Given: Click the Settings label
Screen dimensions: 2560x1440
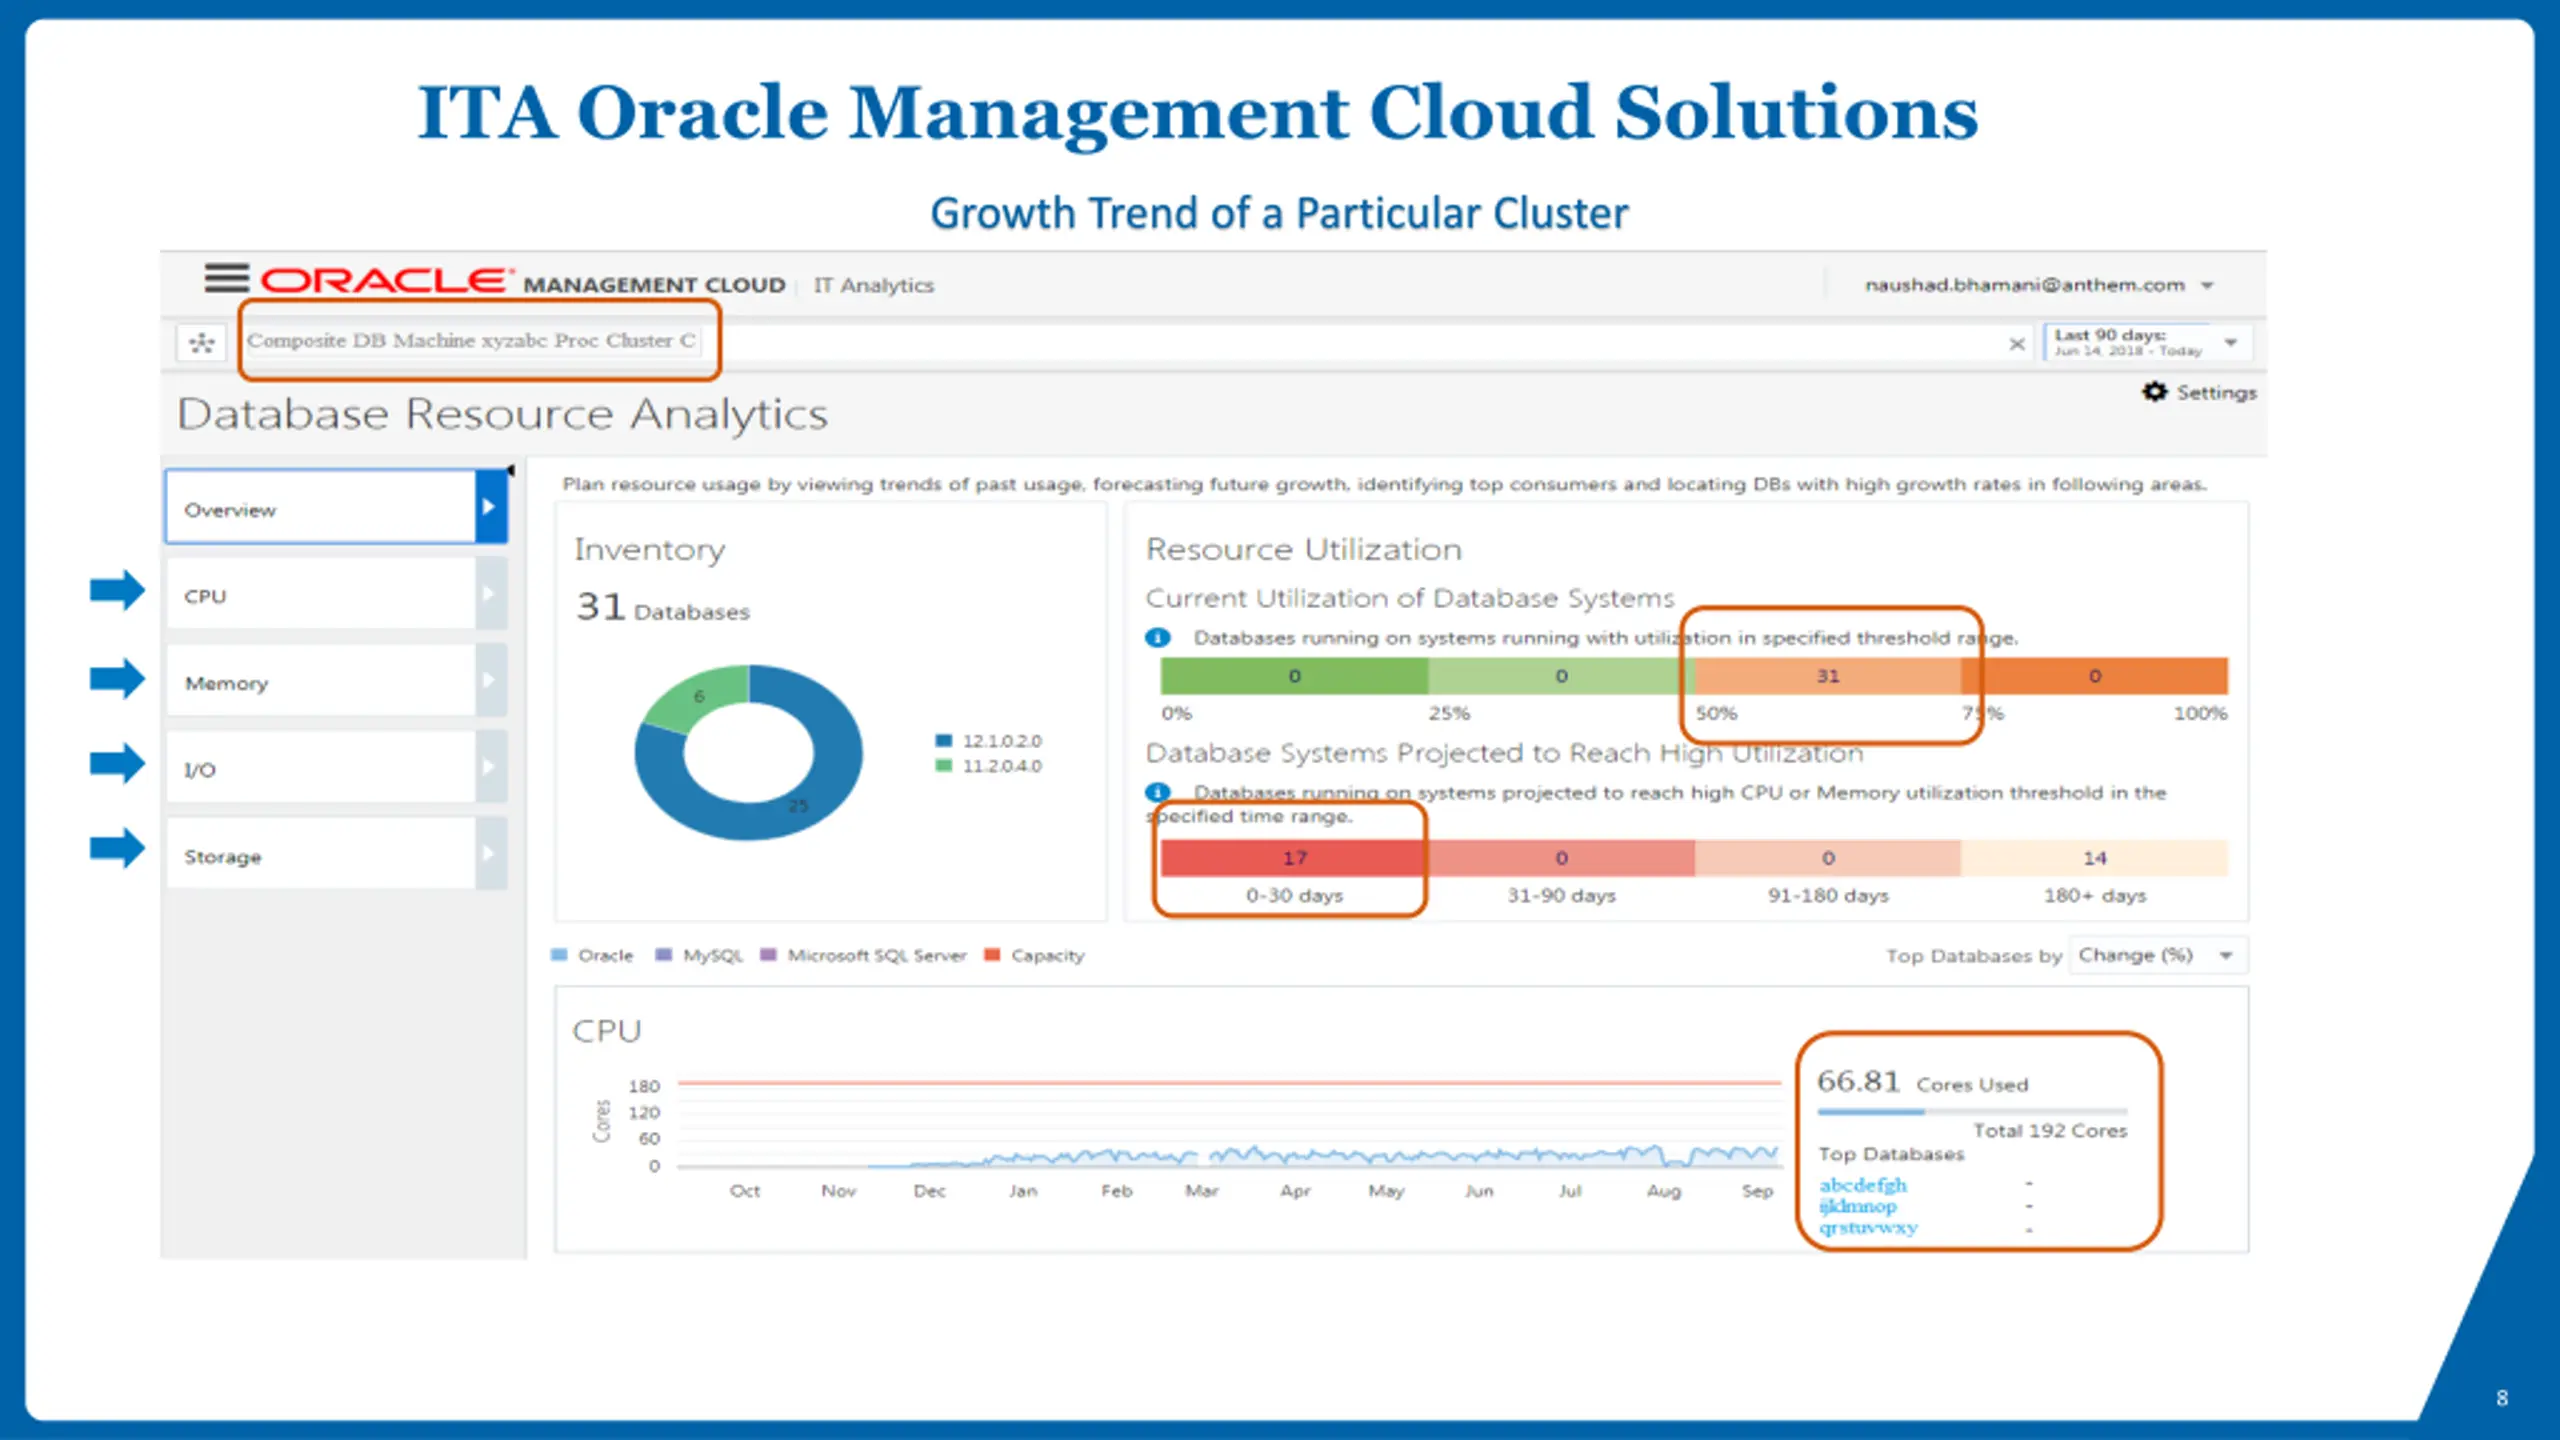Looking at the screenshot, I should (x=2216, y=393).
